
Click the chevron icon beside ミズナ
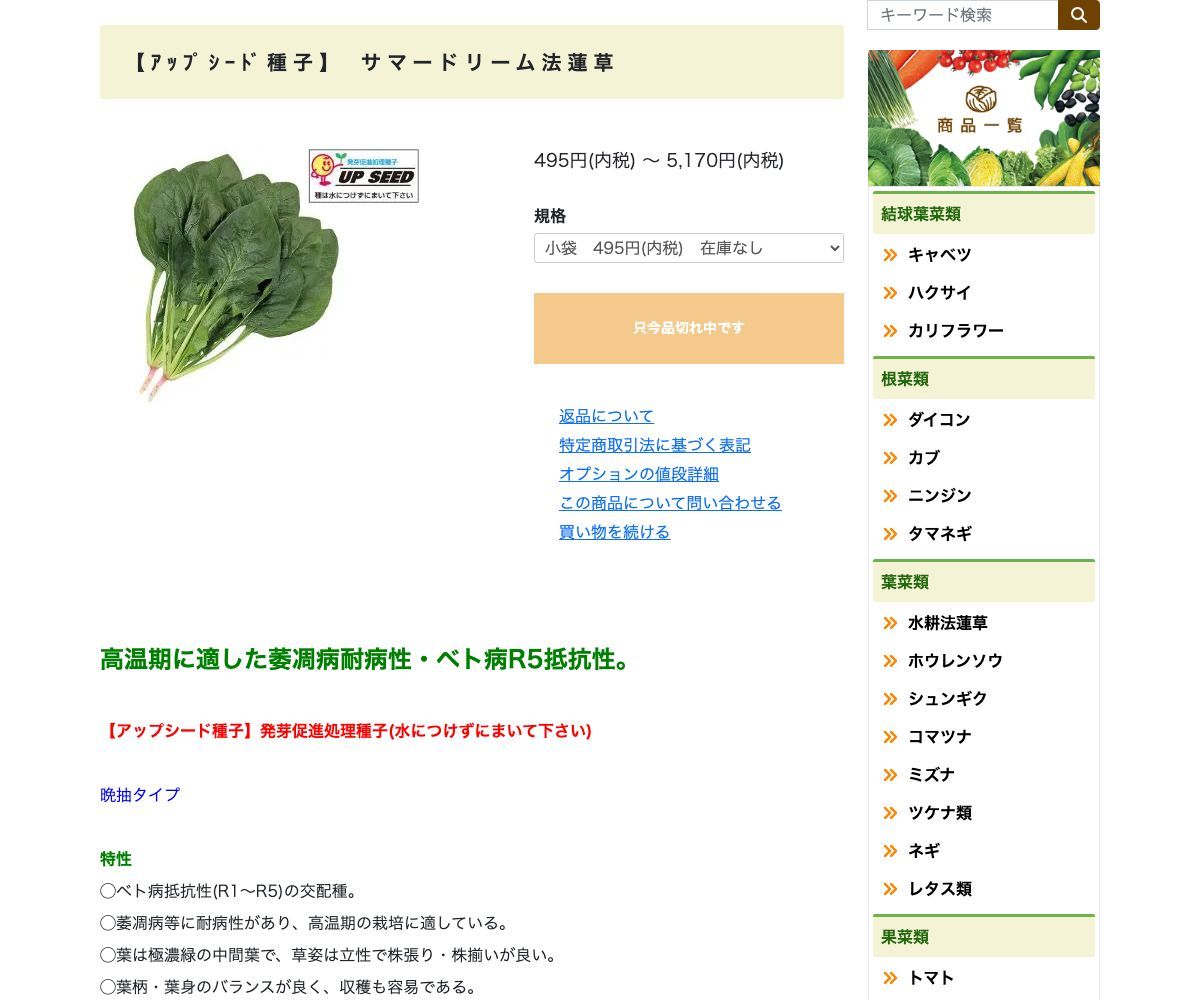tap(890, 775)
